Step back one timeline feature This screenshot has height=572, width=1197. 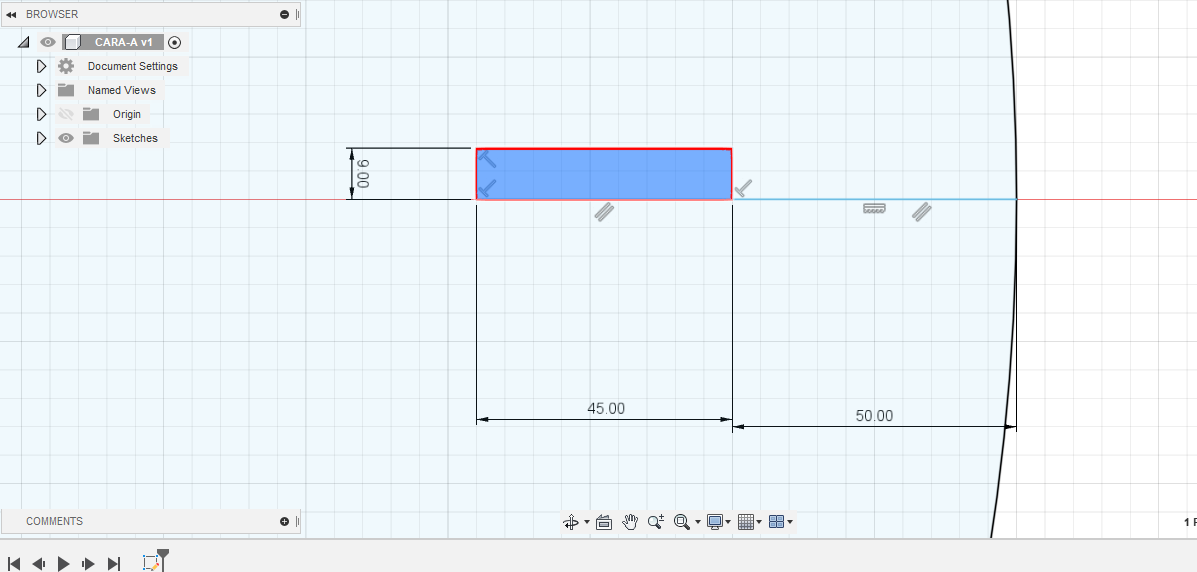tap(38, 564)
